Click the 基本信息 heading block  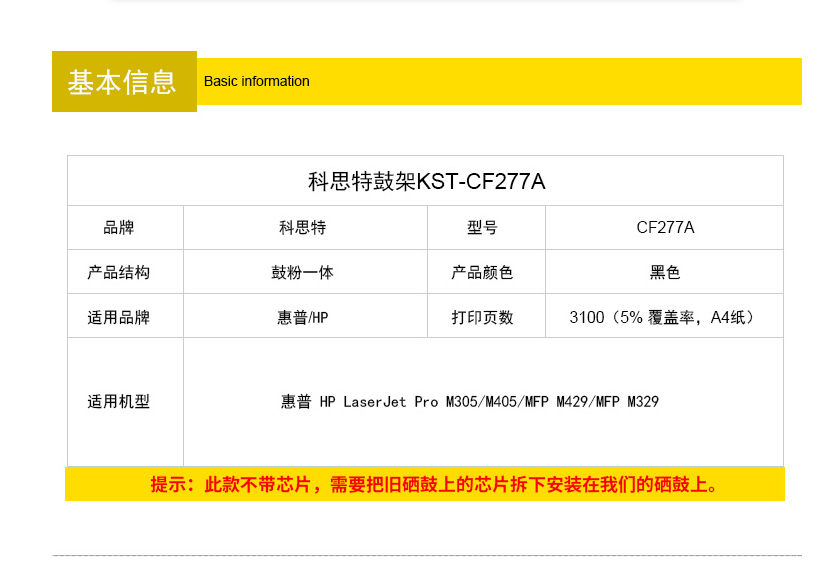click(x=124, y=81)
